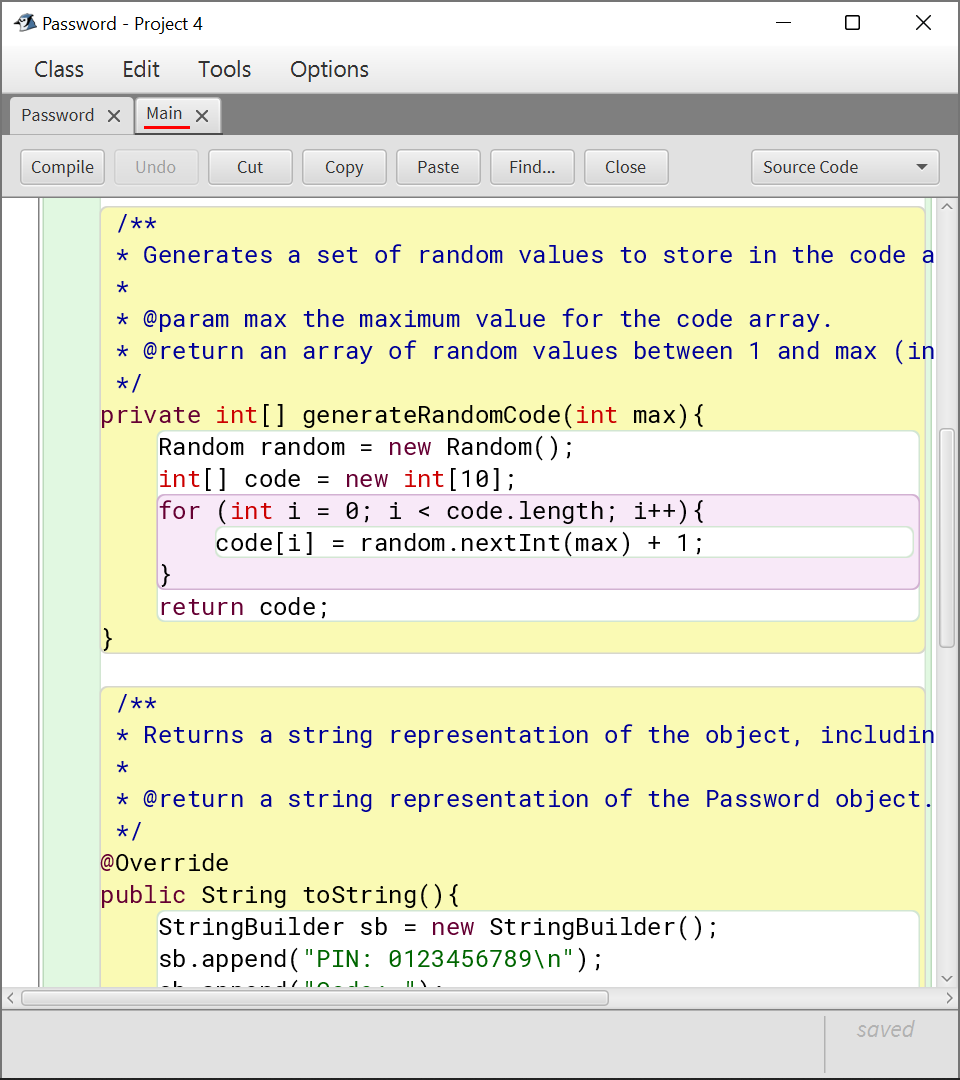The height and width of the screenshot is (1080, 960).
Task: Click the '@return an array of random values' comment
Action: click(x=525, y=351)
